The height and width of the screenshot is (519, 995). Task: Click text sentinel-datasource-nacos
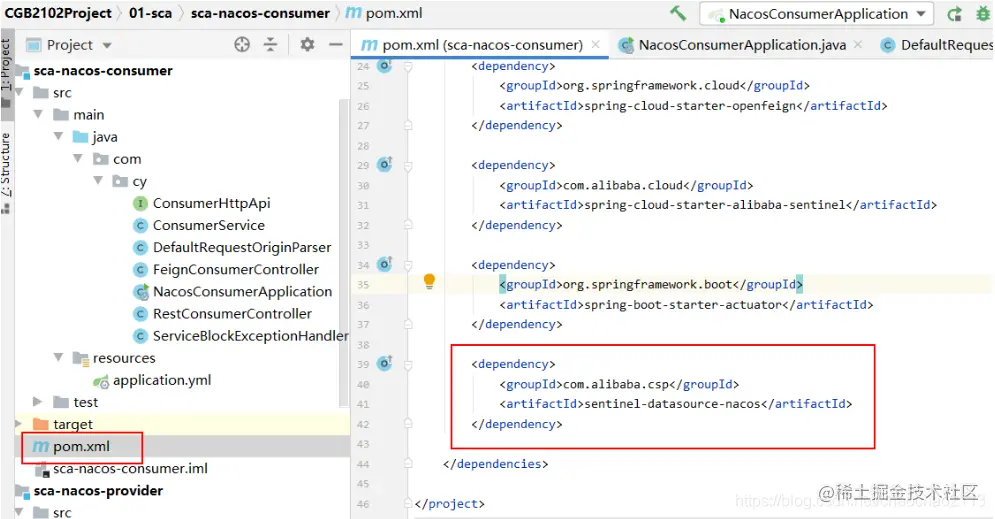pos(671,404)
